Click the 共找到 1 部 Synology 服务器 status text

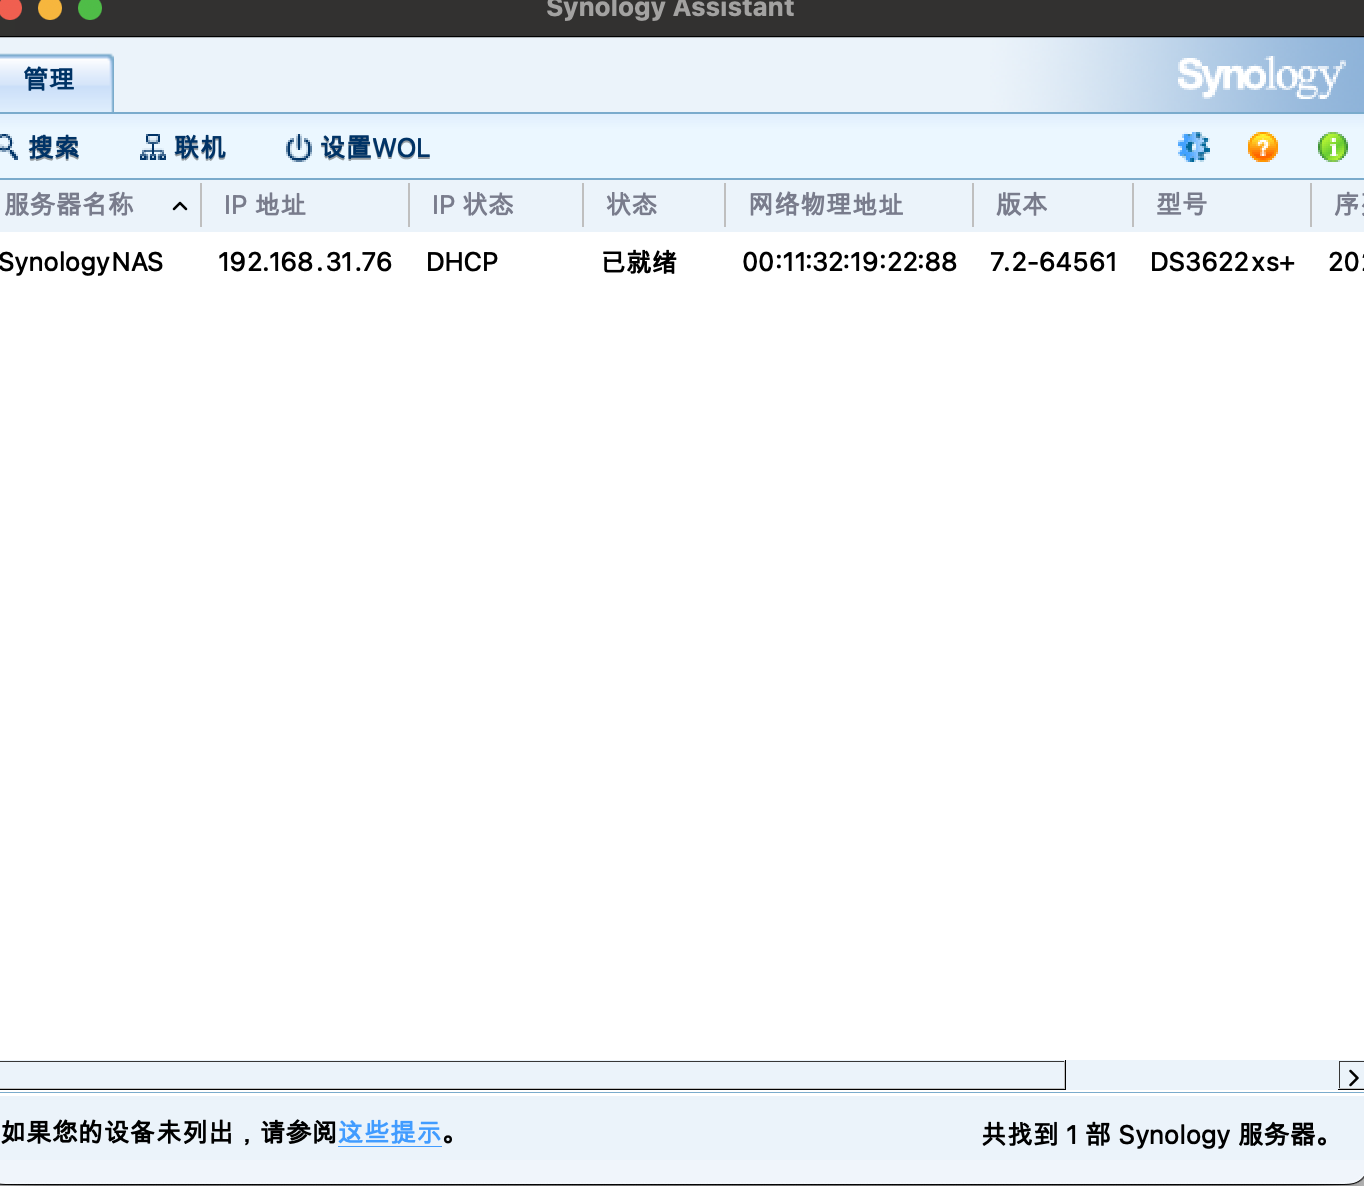[x=1158, y=1135]
